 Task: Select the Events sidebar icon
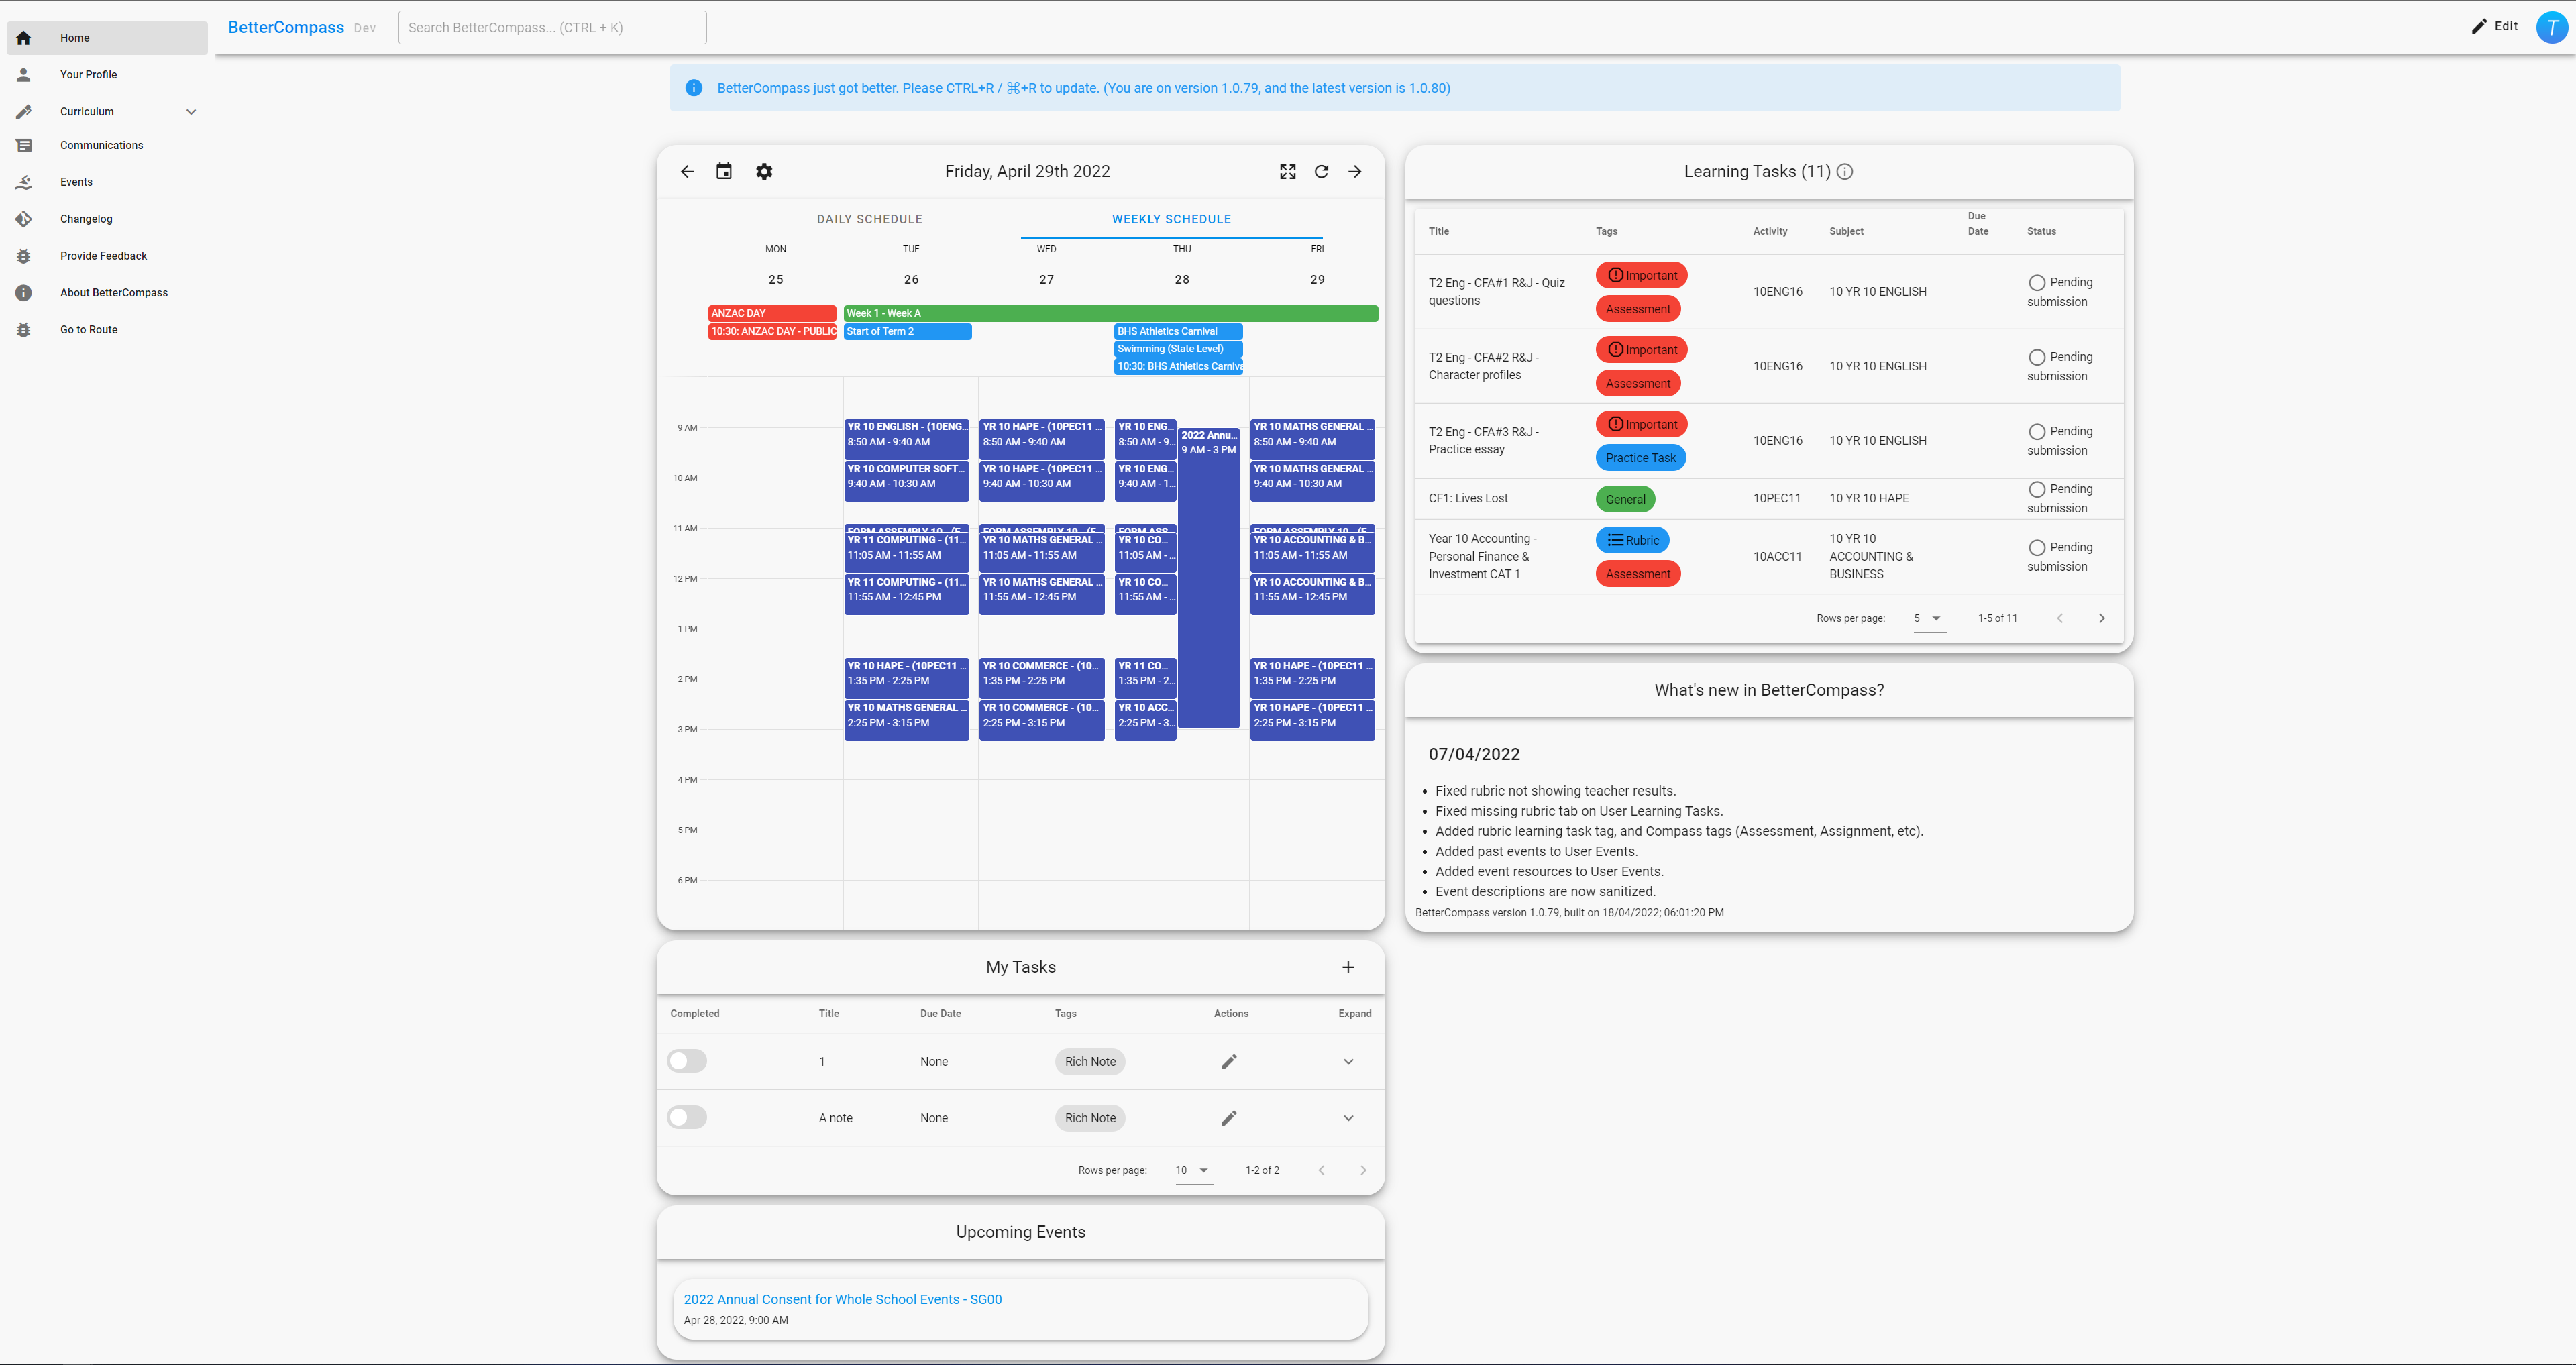click(x=23, y=182)
